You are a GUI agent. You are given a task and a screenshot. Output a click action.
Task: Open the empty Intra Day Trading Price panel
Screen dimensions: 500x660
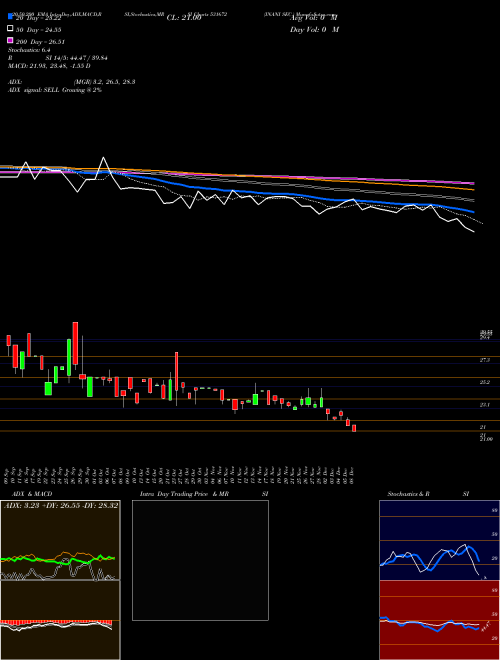(200, 560)
